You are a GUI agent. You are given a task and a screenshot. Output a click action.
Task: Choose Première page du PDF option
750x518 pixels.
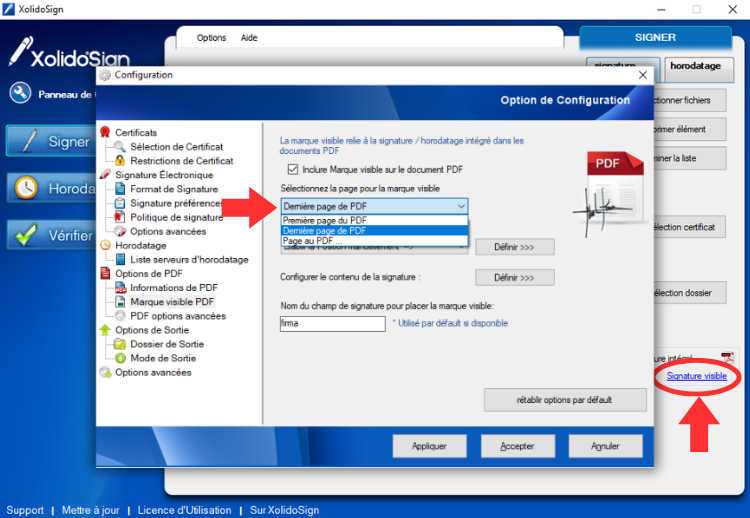[x=375, y=220]
